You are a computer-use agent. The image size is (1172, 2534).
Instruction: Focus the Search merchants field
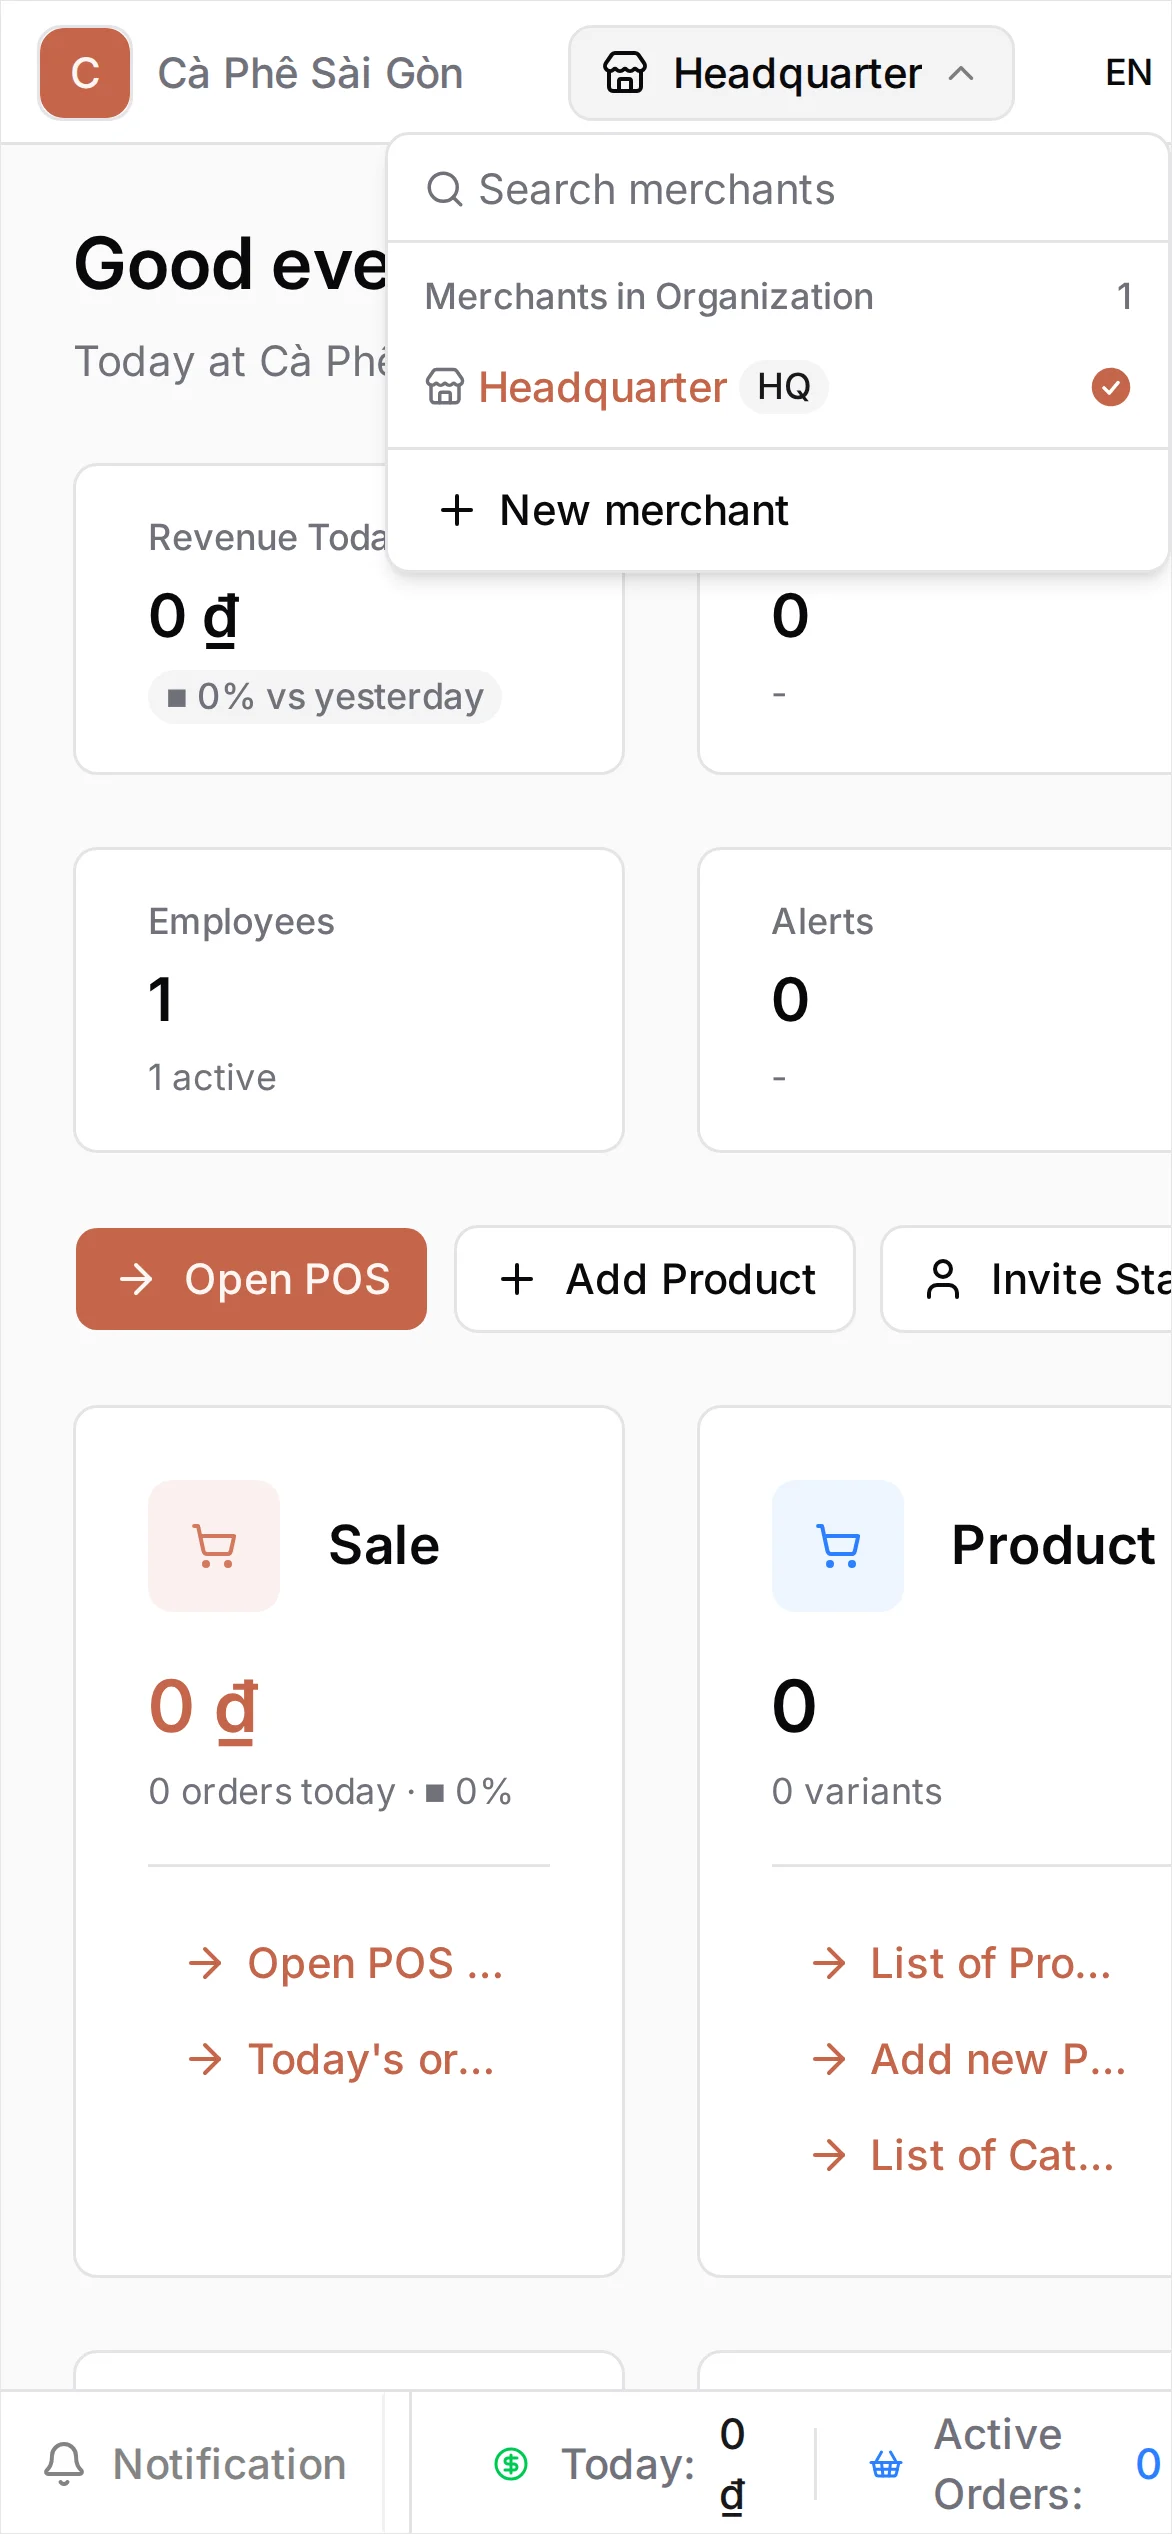point(778,189)
